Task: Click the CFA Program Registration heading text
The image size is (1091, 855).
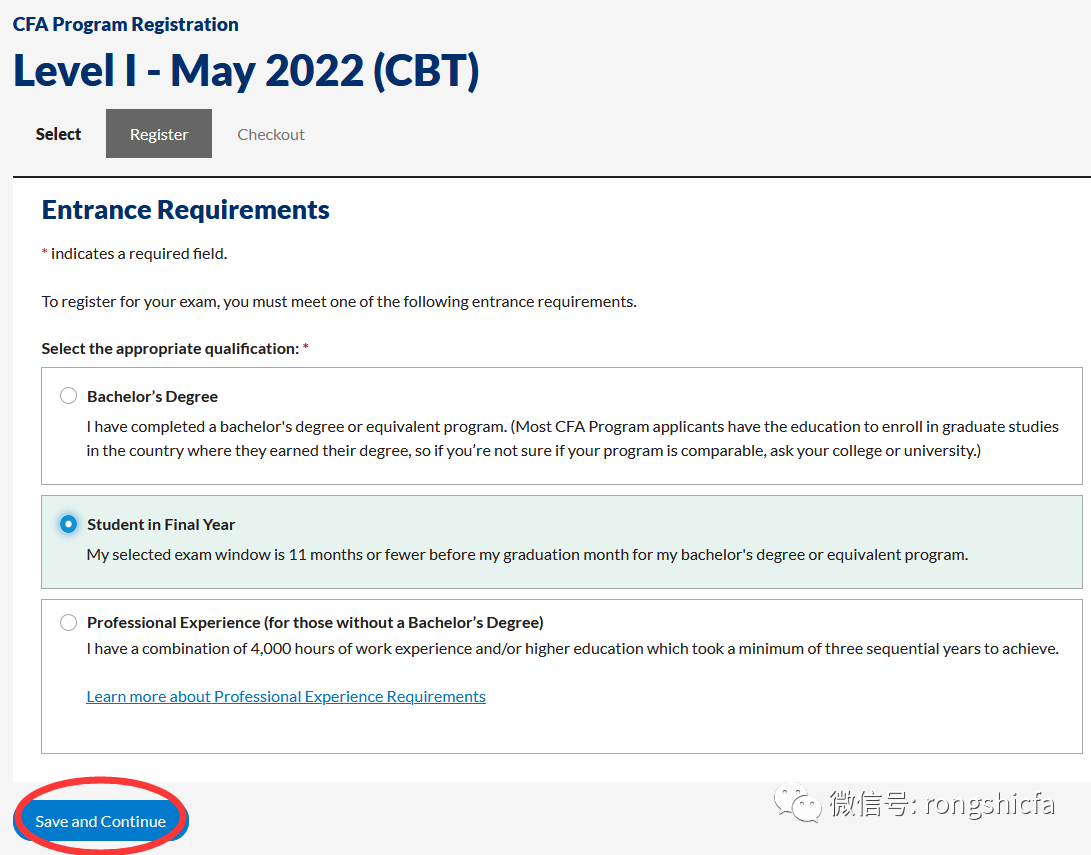Action: click(125, 24)
